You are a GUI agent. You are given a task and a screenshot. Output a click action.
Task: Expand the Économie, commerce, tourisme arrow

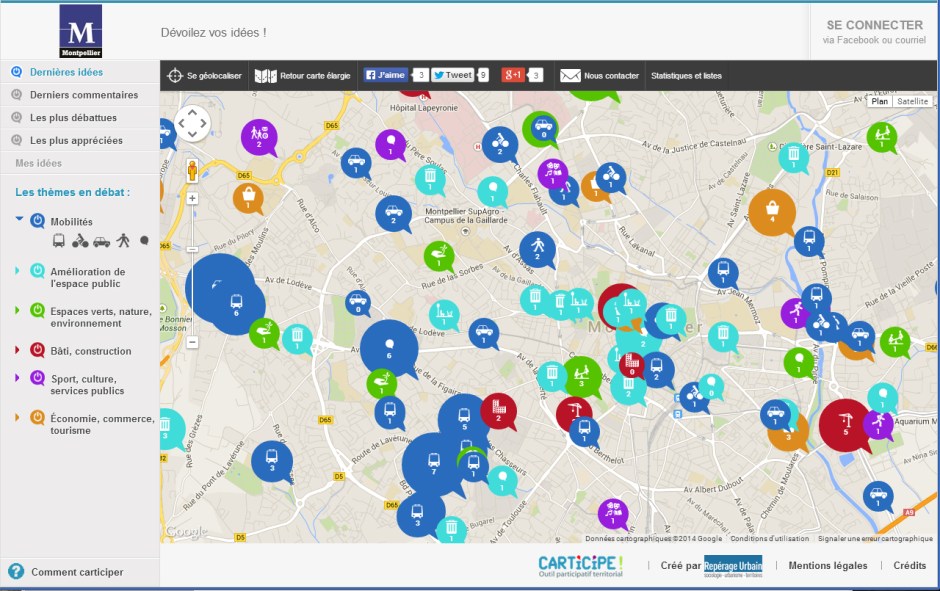pos(17,417)
